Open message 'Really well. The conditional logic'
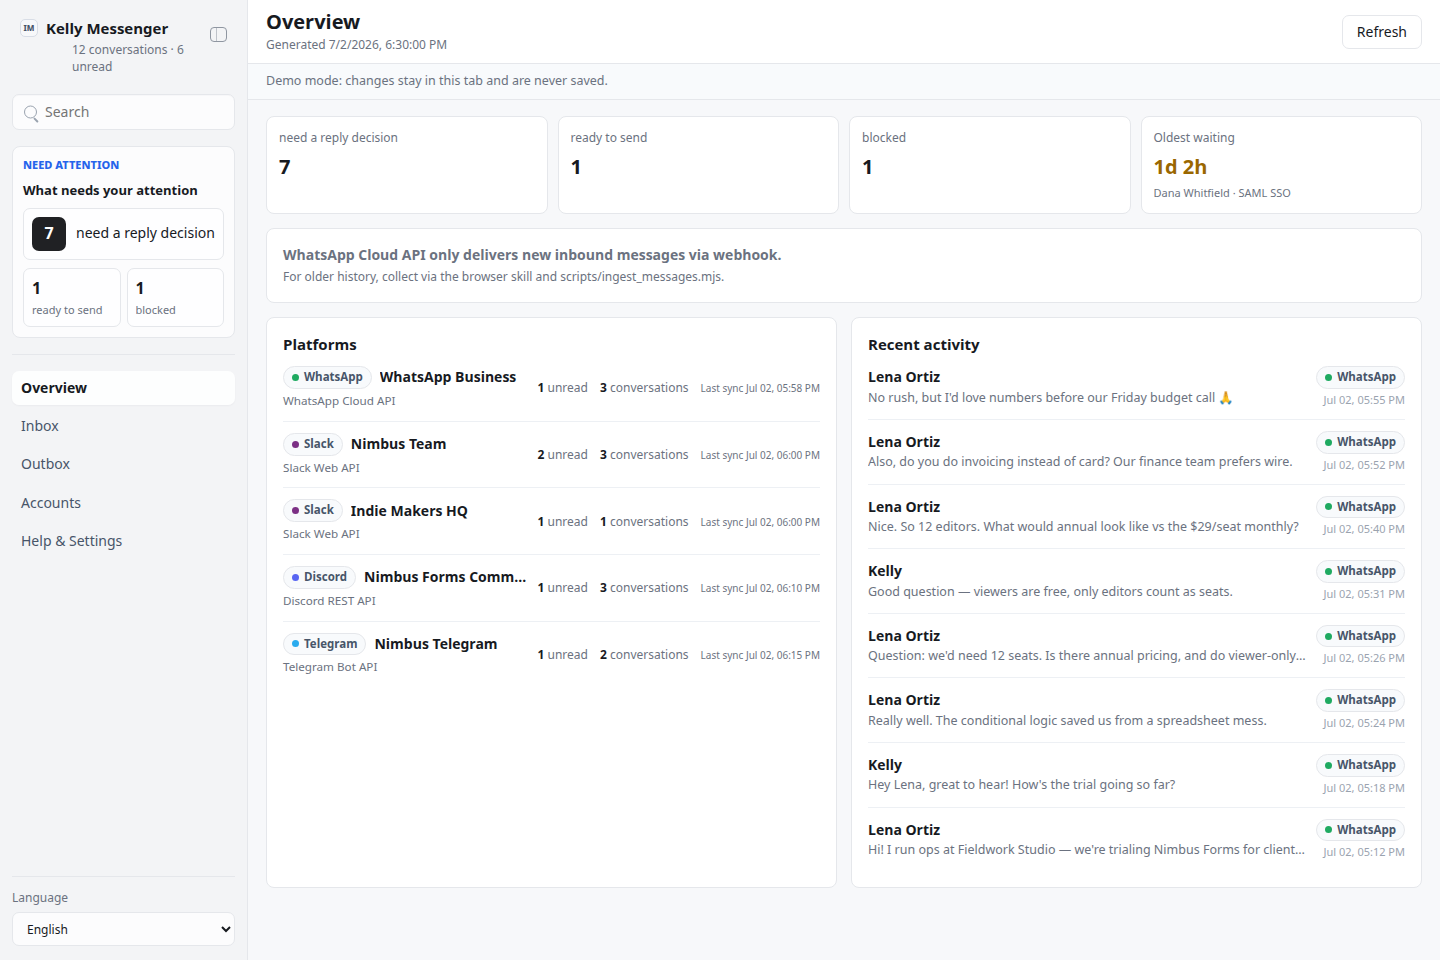This screenshot has height=960, width=1440. tap(1136, 710)
